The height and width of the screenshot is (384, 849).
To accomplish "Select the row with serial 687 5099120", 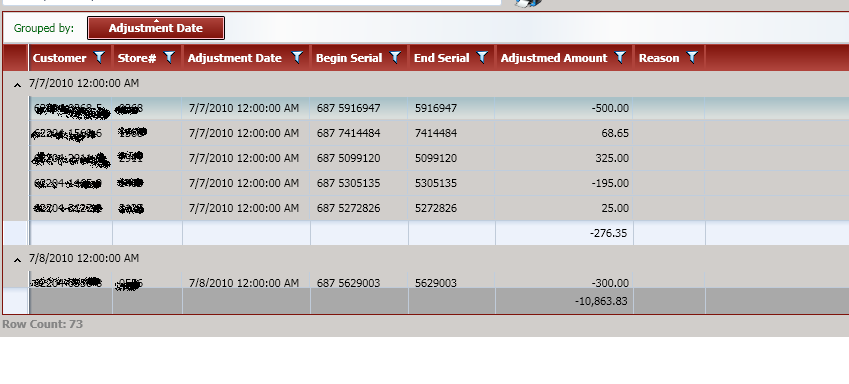I will click(x=439, y=158).
